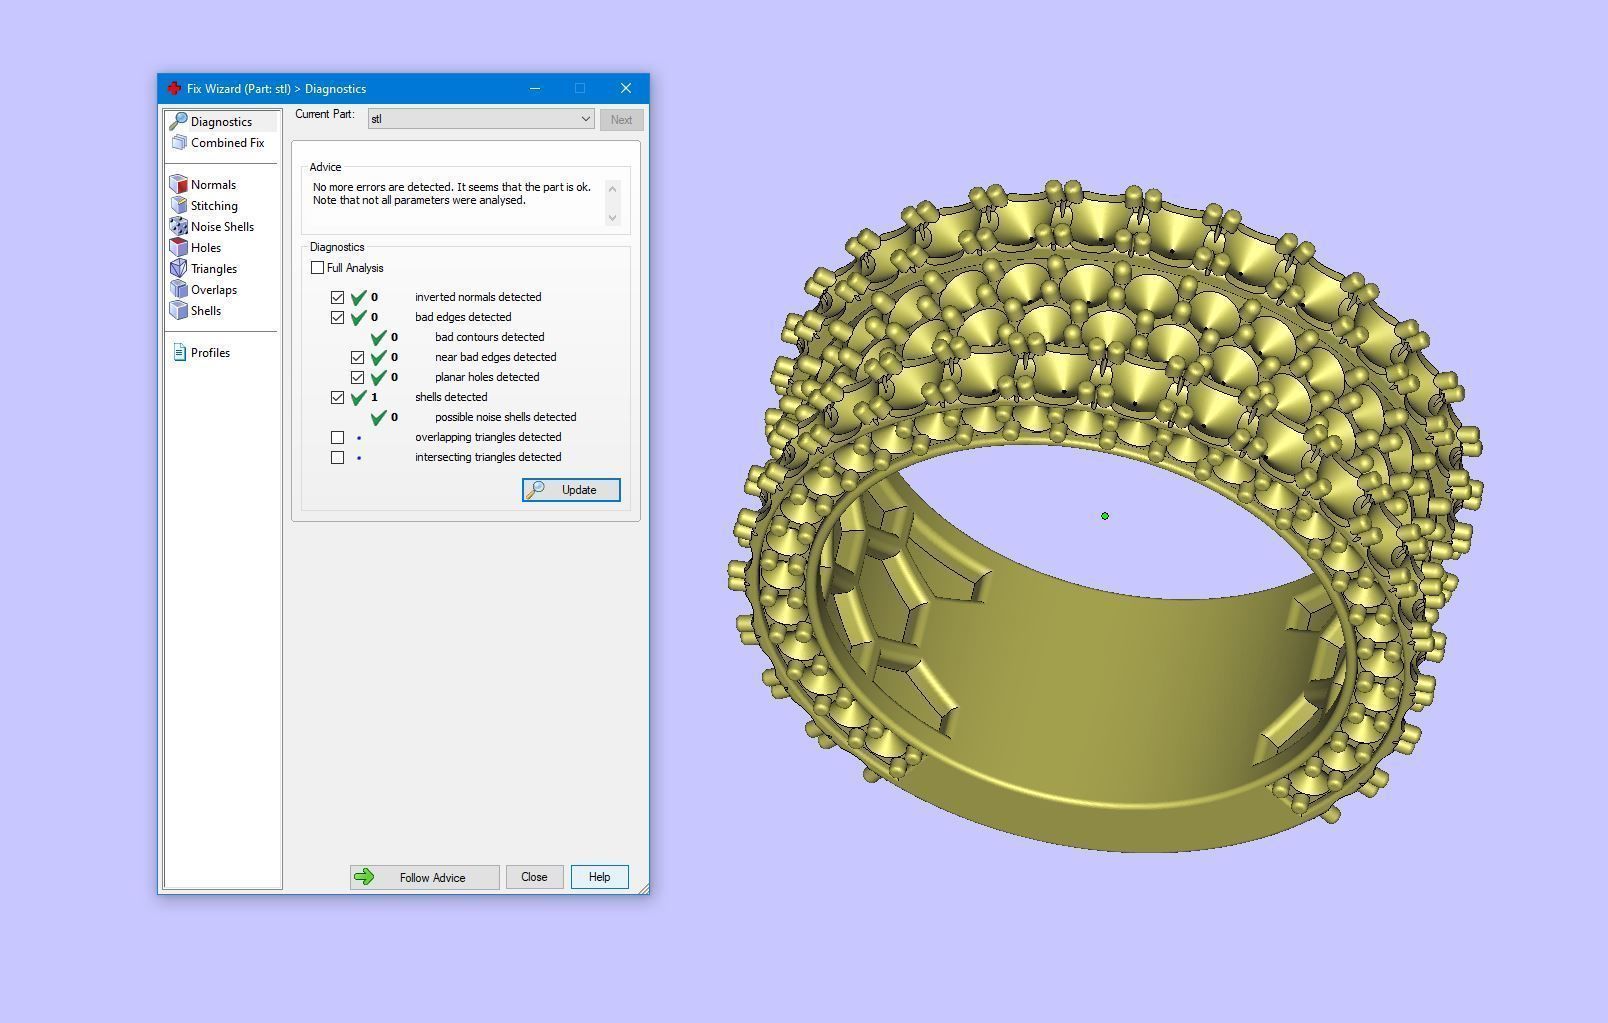Click the 'shells detected' label

pos(451,397)
